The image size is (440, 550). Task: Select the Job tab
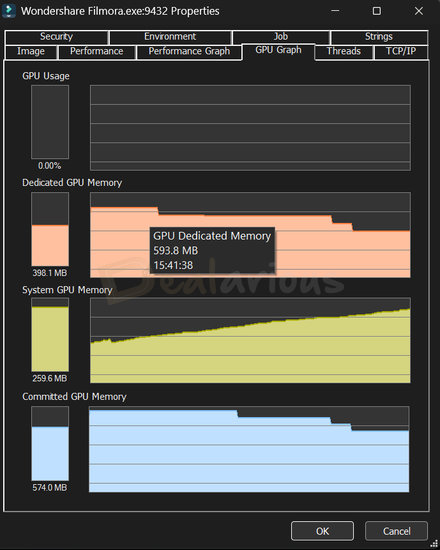281,37
